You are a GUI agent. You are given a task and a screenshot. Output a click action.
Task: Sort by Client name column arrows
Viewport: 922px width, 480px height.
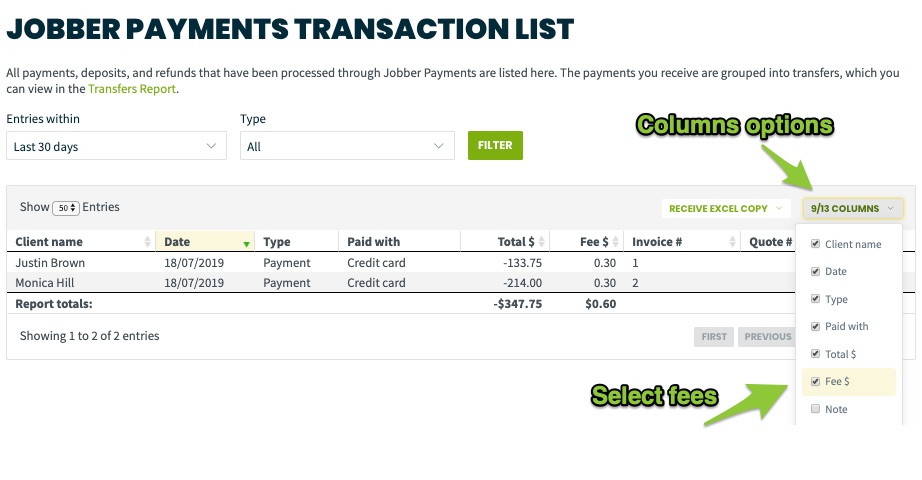coord(147,242)
